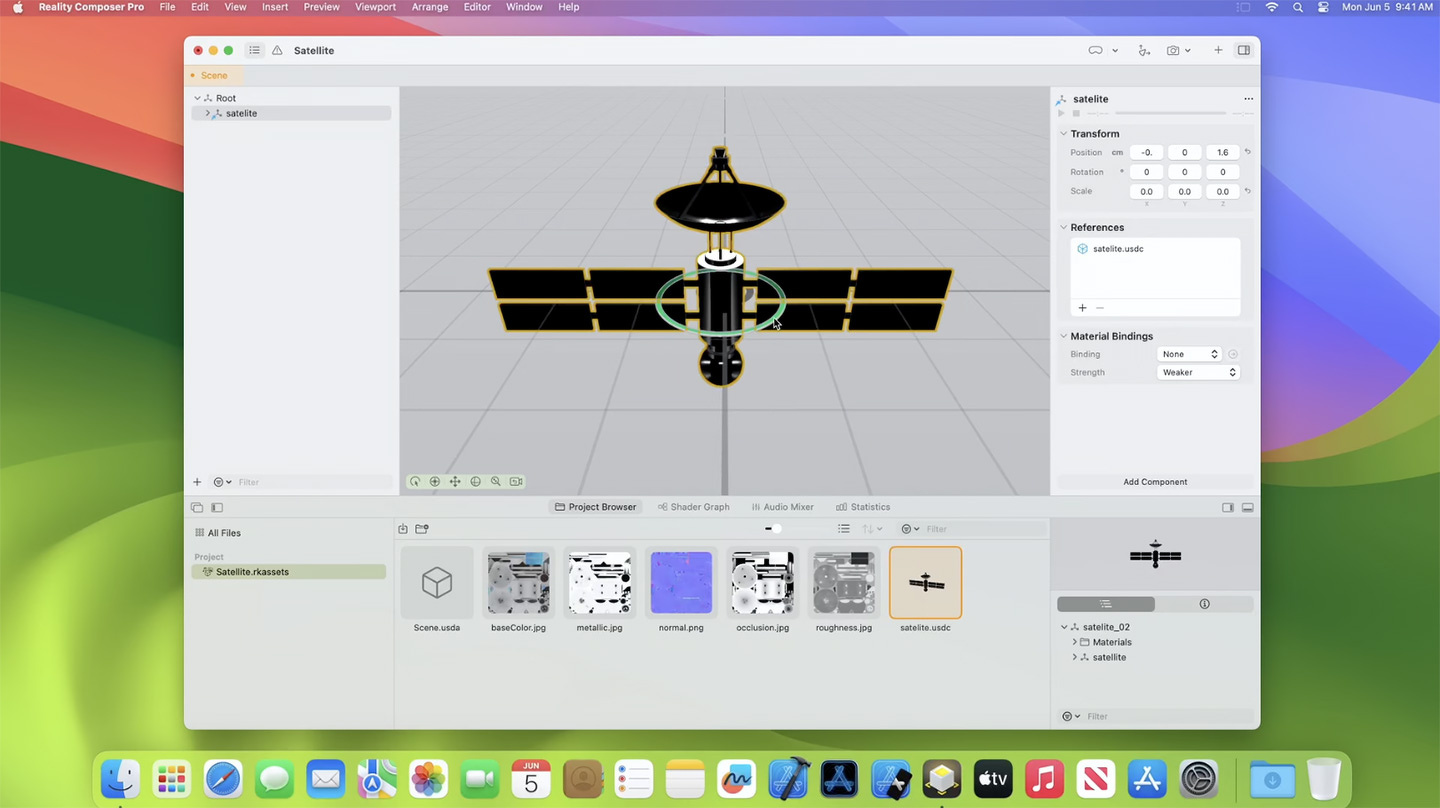Select the info tab in preview panel
The image size is (1440, 808).
click(1204, 604)
